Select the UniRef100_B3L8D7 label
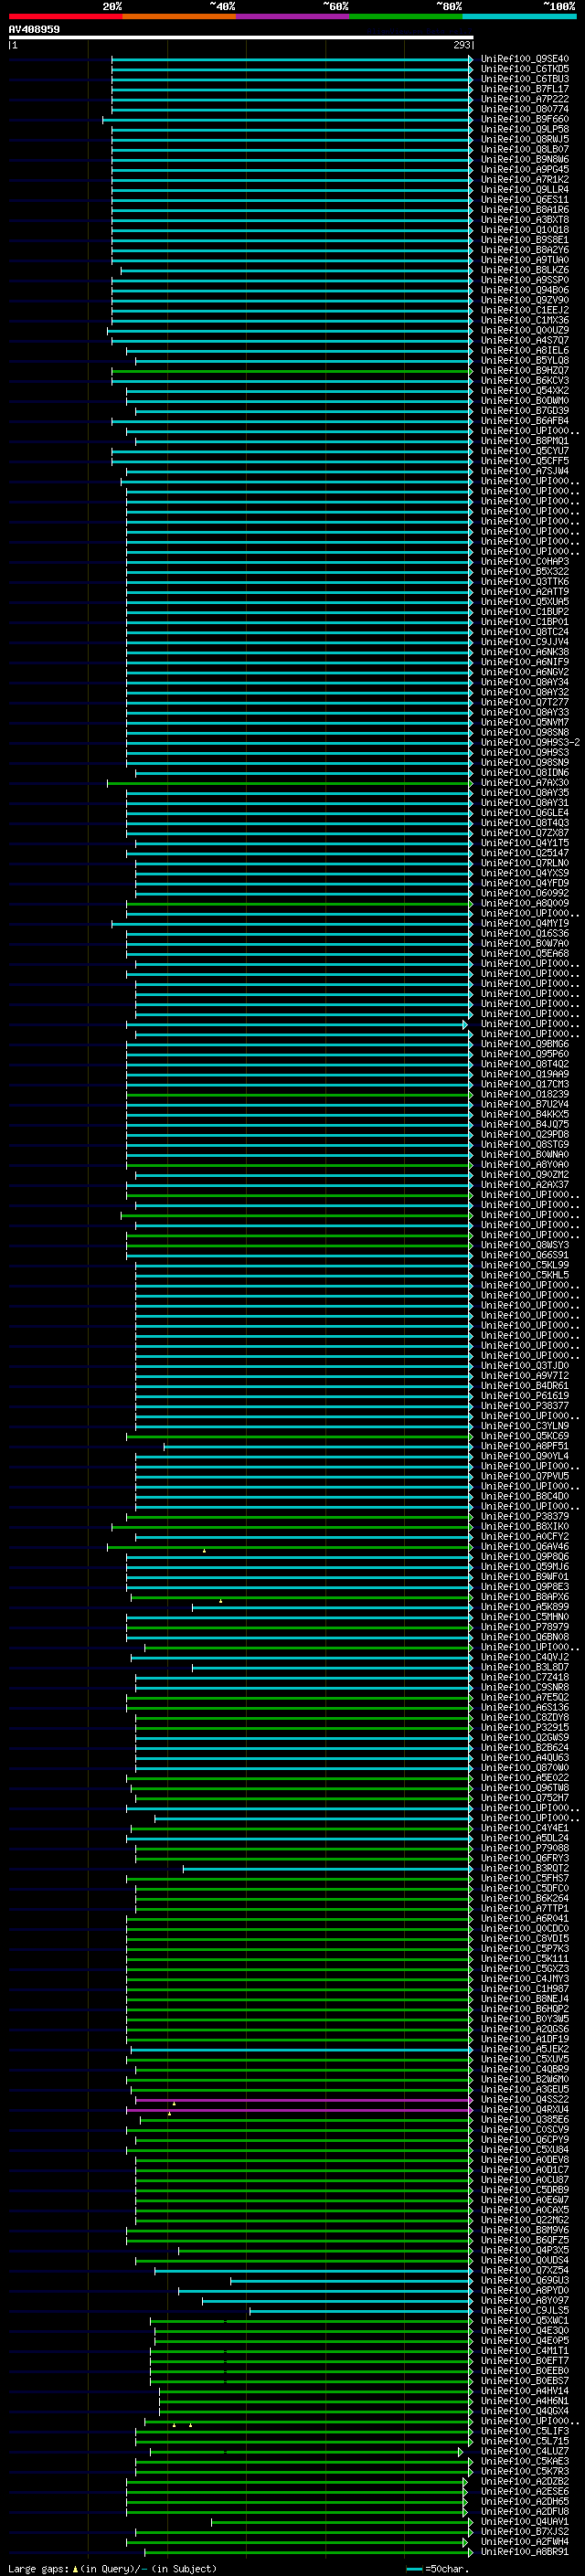This screenshot has width=585, height=2576. click(x=525, y=1667)
